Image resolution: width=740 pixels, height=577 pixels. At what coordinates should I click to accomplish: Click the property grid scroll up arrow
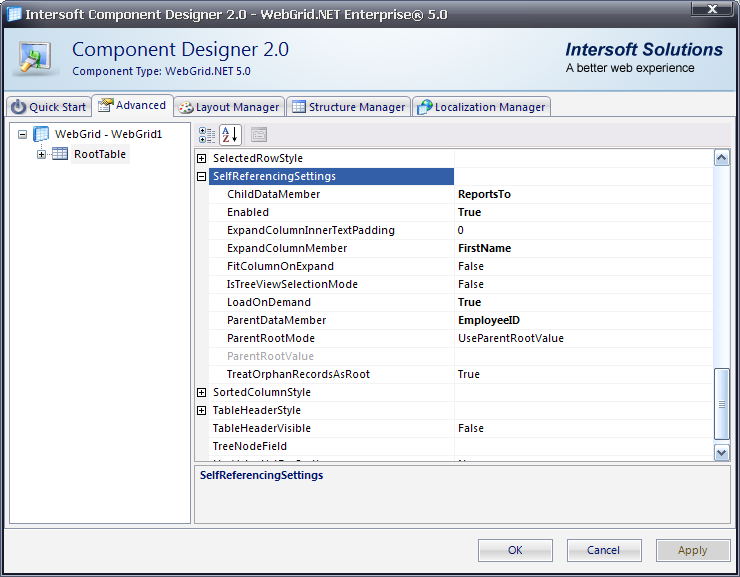tap(722, 158)
